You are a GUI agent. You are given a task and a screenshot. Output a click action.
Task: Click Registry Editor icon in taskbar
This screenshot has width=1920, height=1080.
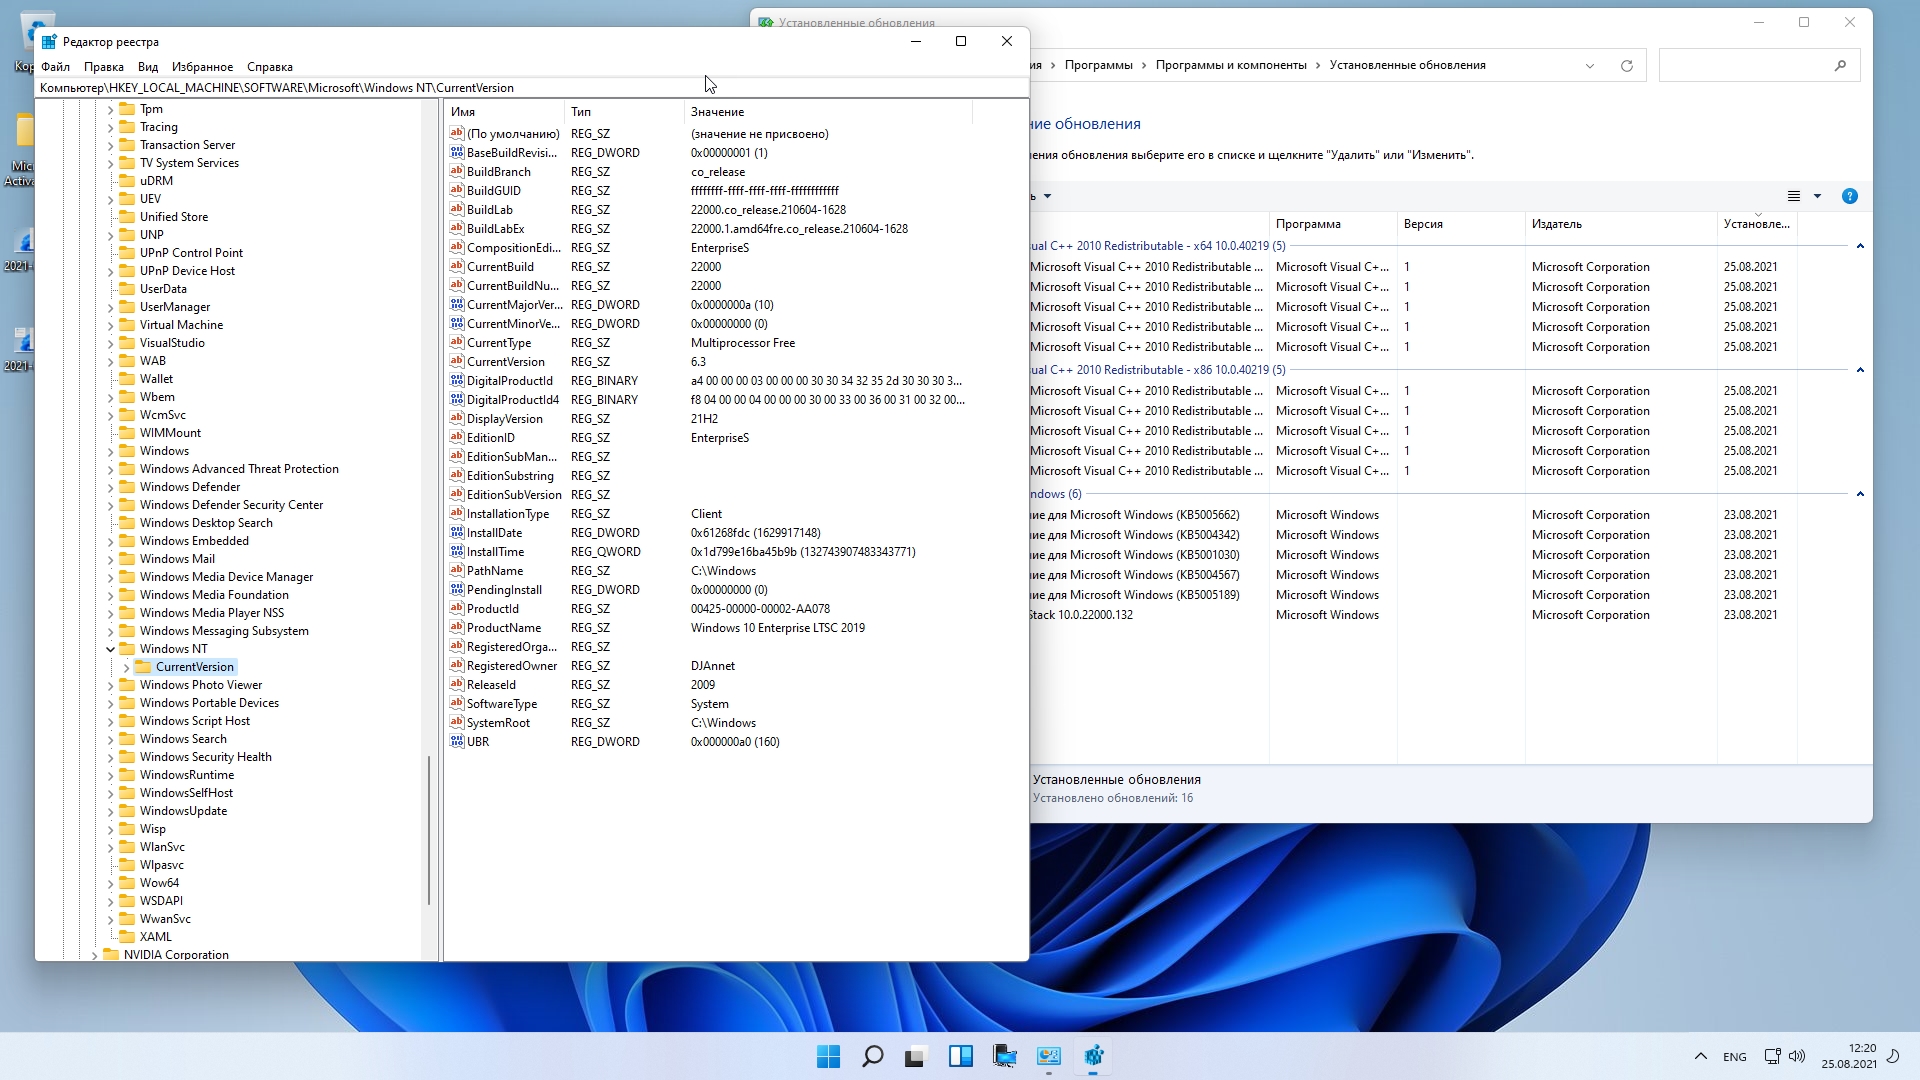click(1093, 1056)
